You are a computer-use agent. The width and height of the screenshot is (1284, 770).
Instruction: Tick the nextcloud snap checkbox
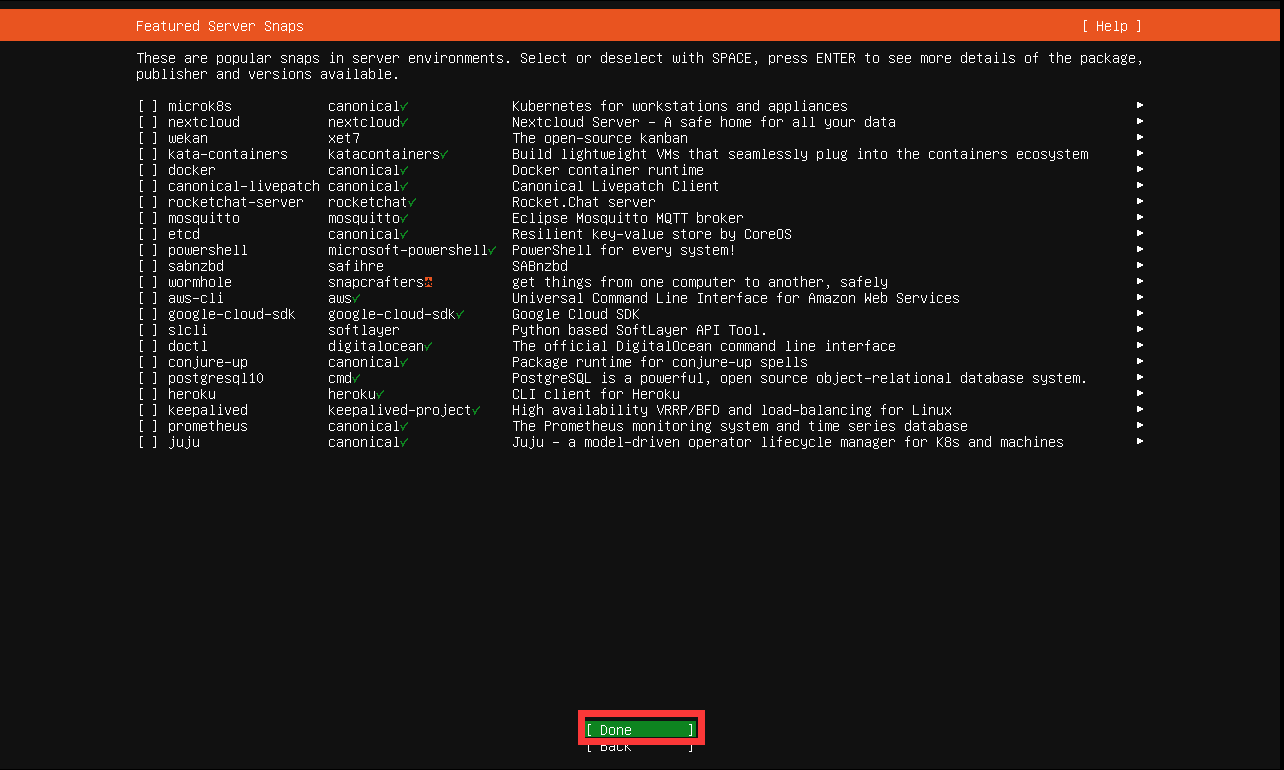[x=148, y=122]
